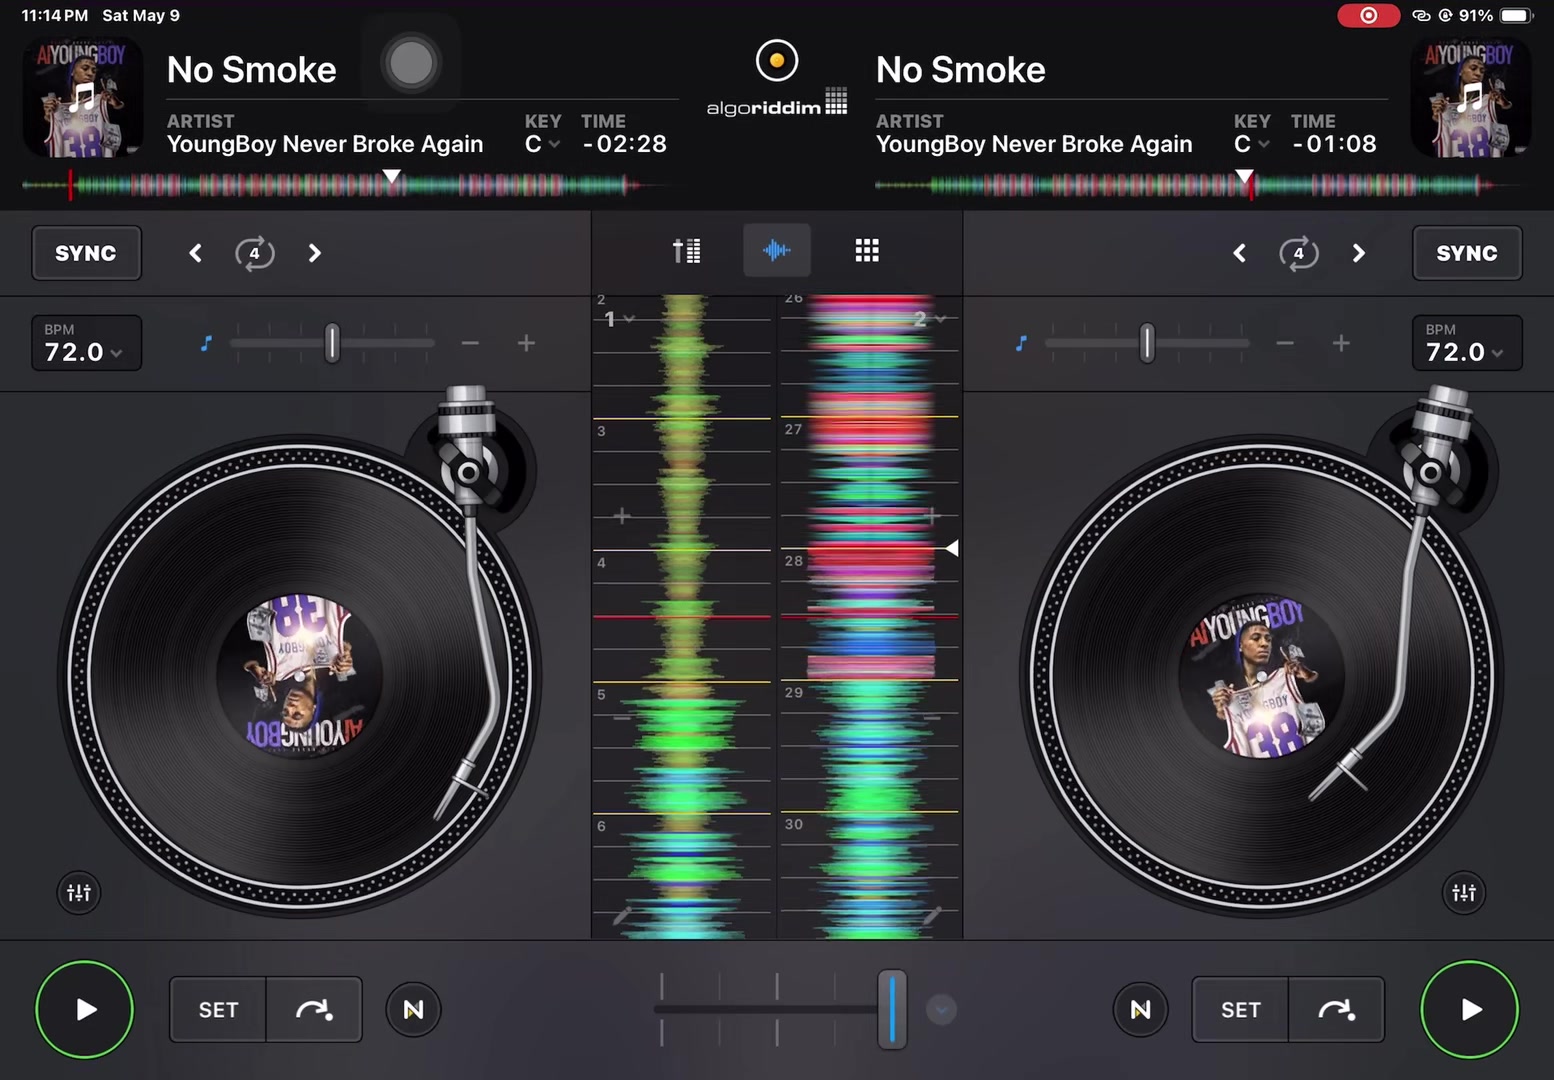Image resolution: width=1554 pixels, height=1080 pixels.
Task: Open deck 1 waveform dropdown
Action: [620, 319]
